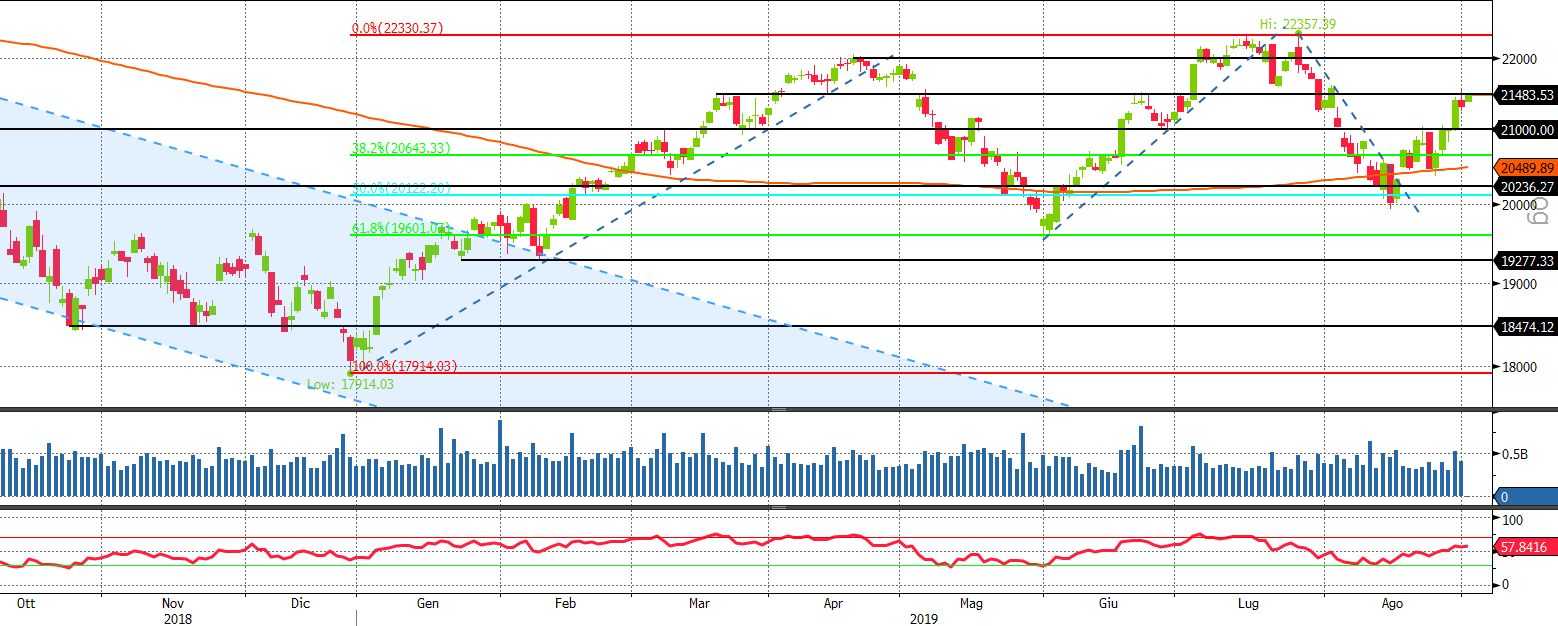Click the 0.0%(22330.37) Fibonacci label
This screenshot has width=1558, height=626.
(397, 29)
